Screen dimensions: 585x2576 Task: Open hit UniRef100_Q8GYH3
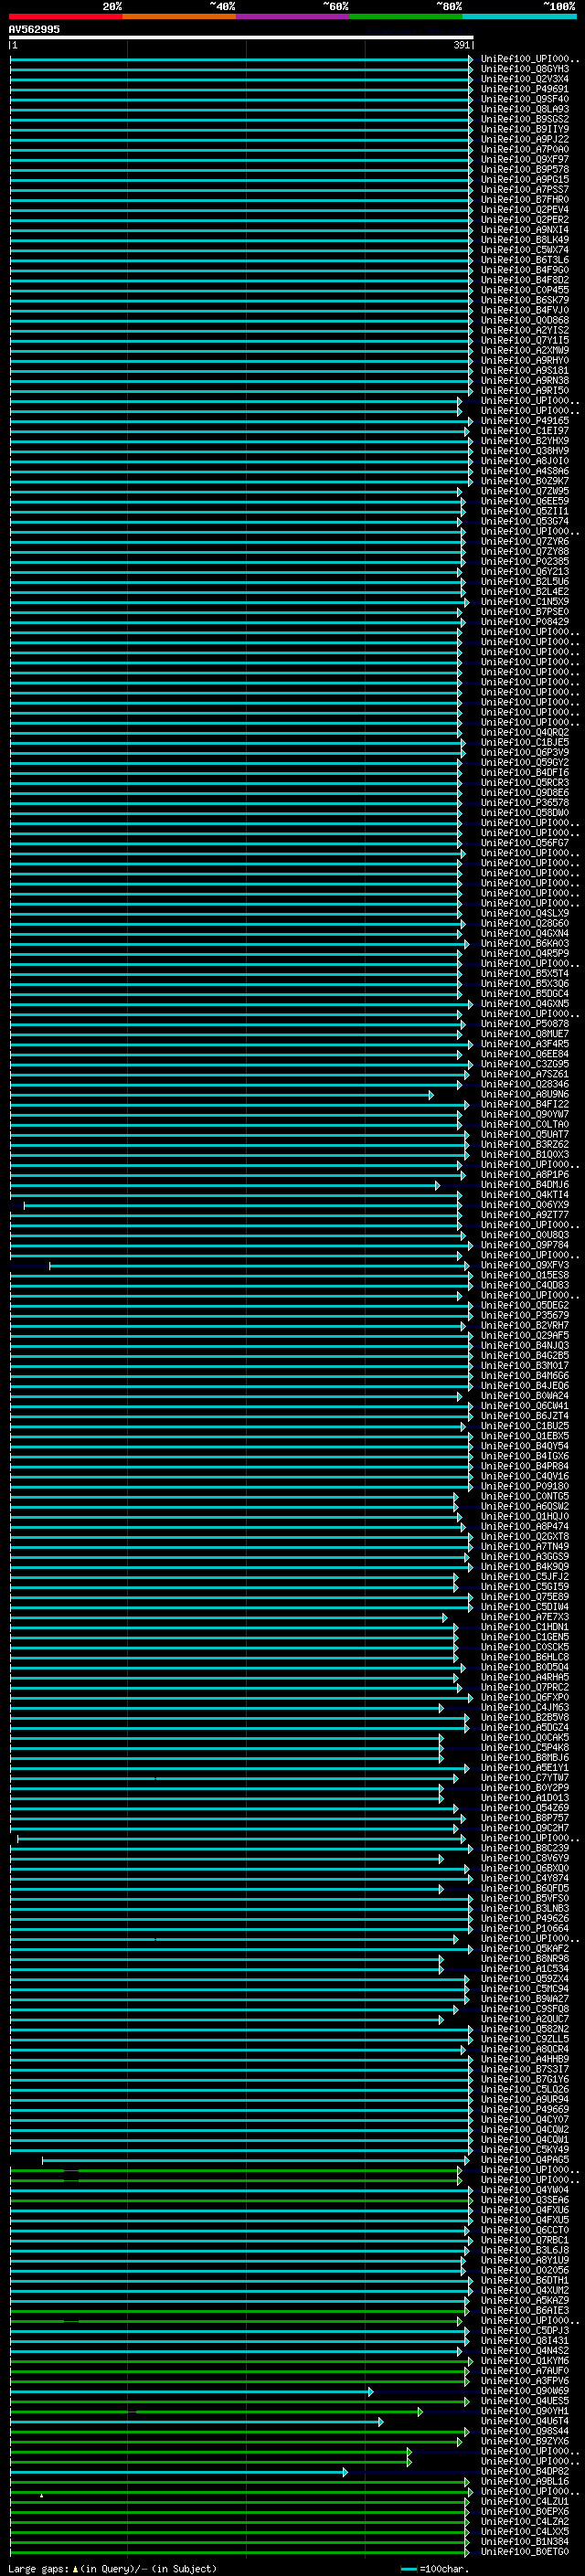point(525,69)
